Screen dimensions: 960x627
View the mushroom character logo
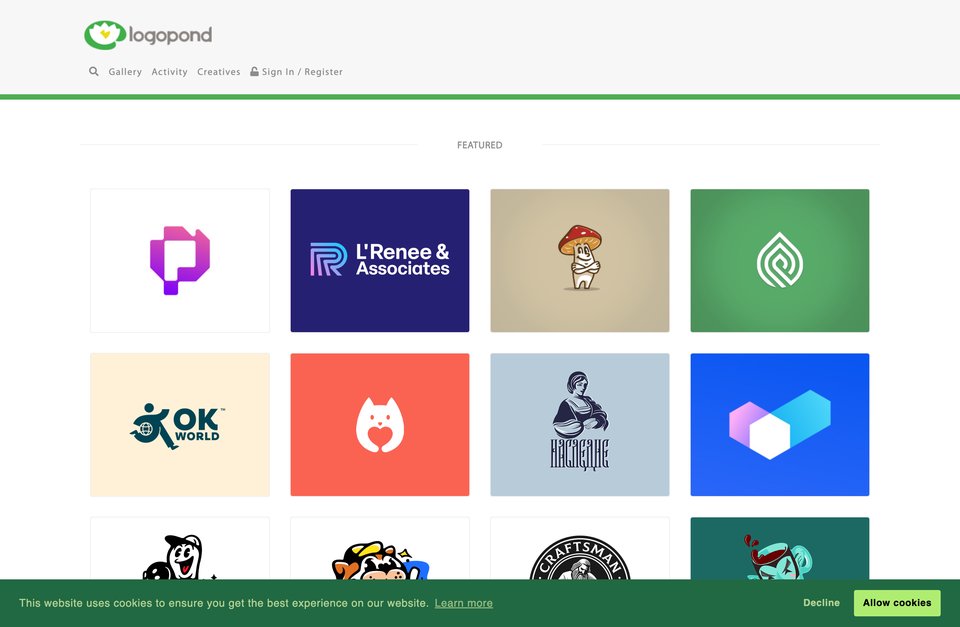click(580, 261)
